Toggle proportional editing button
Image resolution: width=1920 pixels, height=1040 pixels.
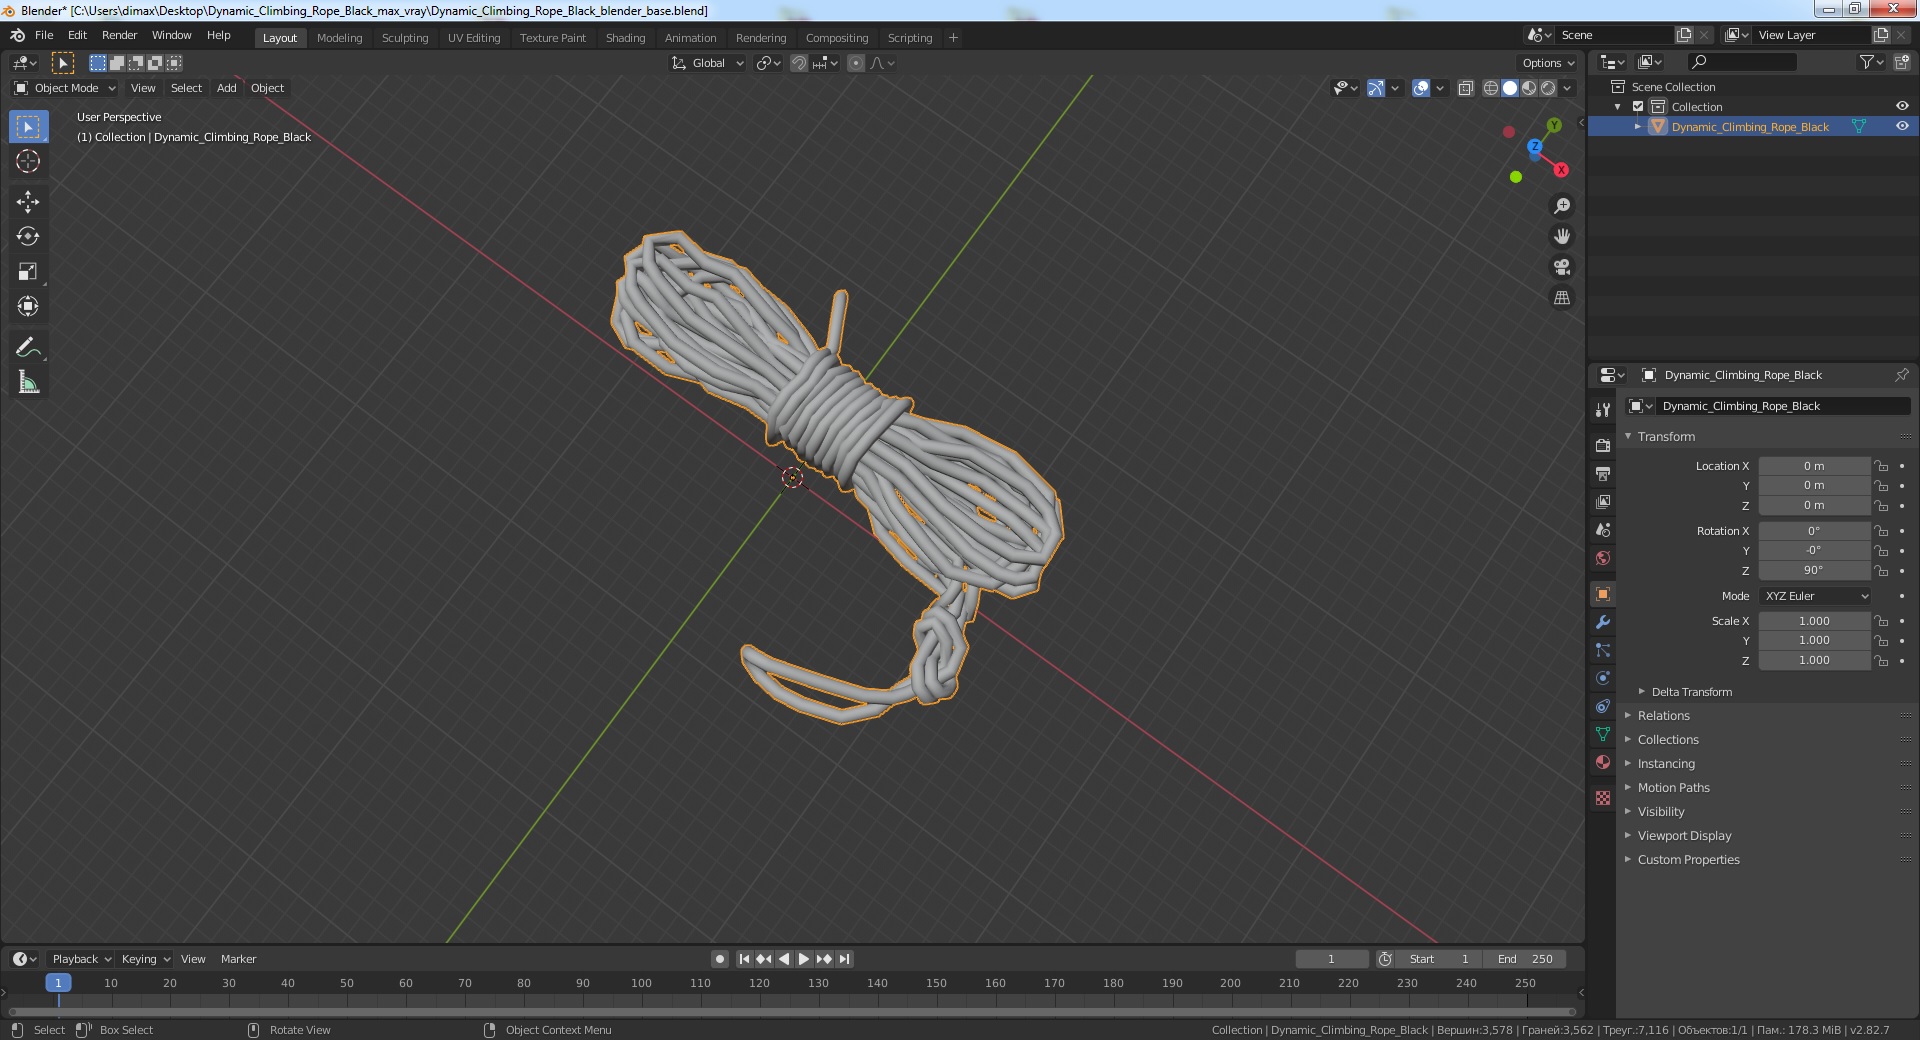click(x=856, y=63)
